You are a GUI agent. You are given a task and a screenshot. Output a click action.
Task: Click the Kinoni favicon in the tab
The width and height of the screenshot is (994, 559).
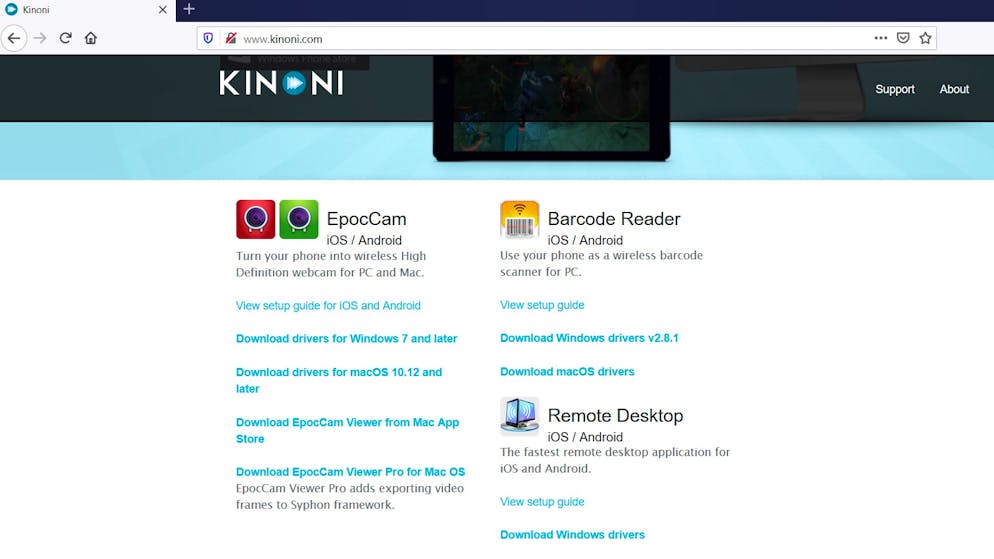click(11, 10)
